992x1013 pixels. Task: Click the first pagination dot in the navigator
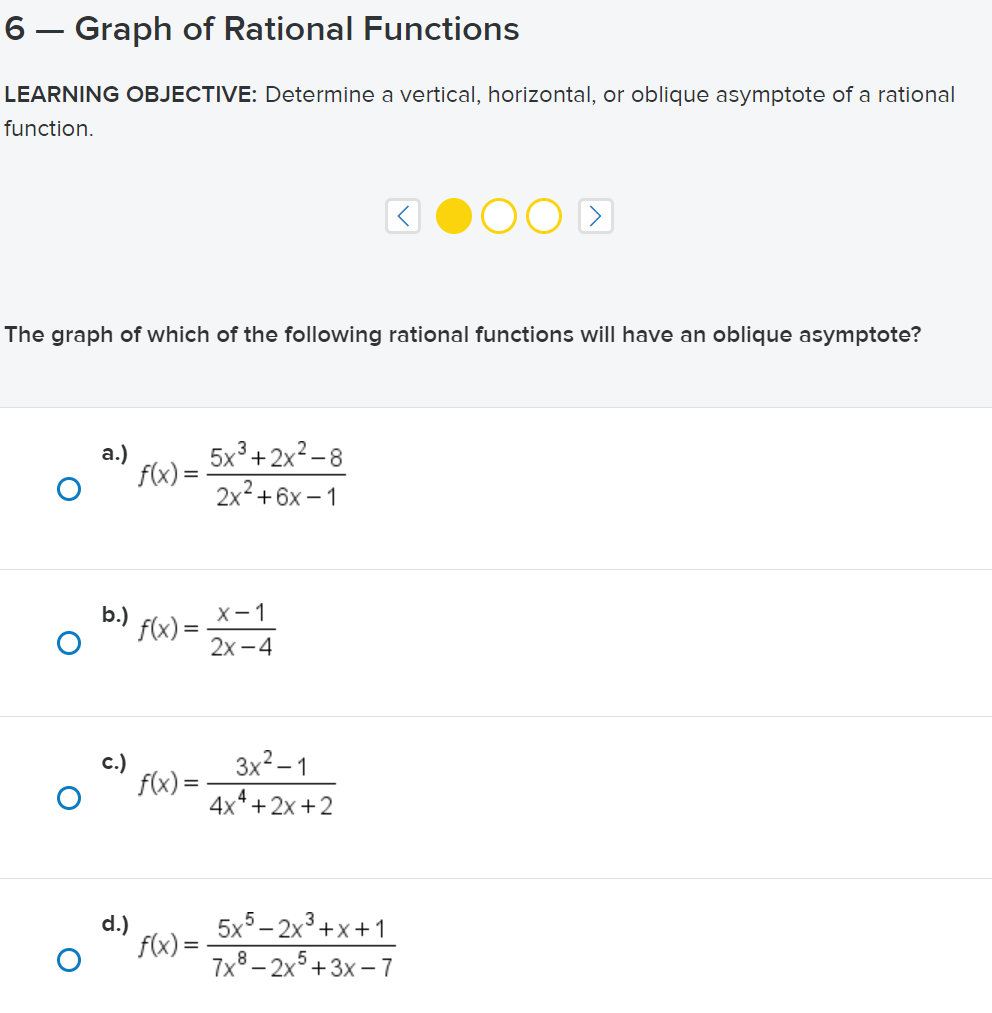click(453, 215)
